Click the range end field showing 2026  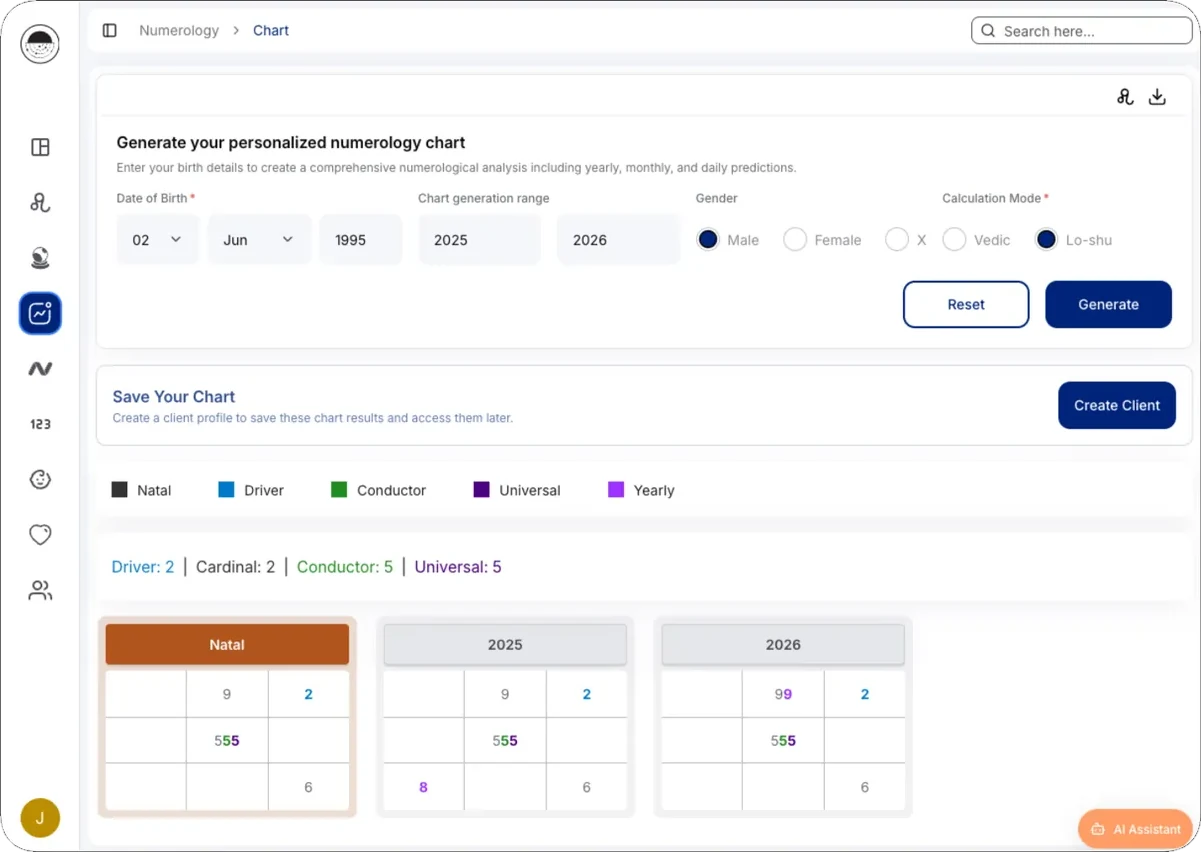(x=618, y=240)
